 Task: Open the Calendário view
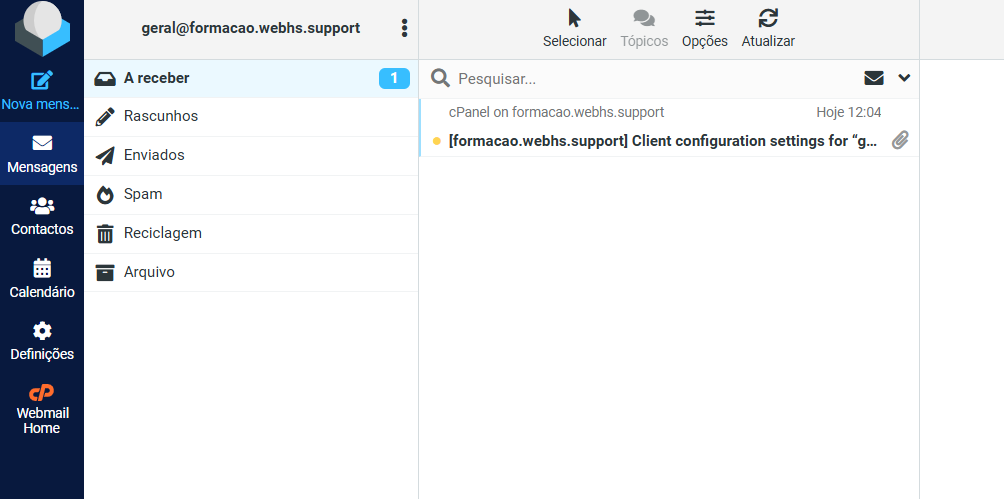(x=42, y=279)
